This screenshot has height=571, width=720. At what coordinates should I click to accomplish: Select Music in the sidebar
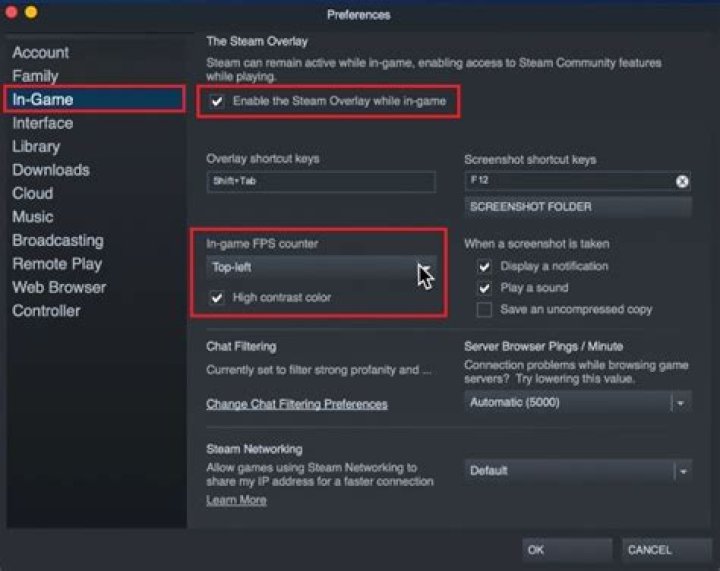coord(32,217)
